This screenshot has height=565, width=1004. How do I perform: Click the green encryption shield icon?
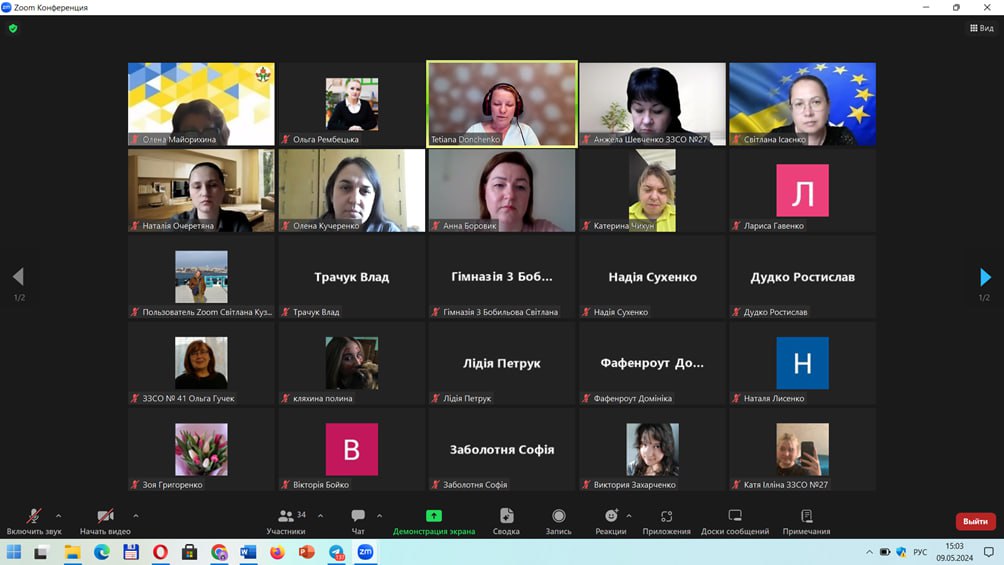(x=13, y=28)
